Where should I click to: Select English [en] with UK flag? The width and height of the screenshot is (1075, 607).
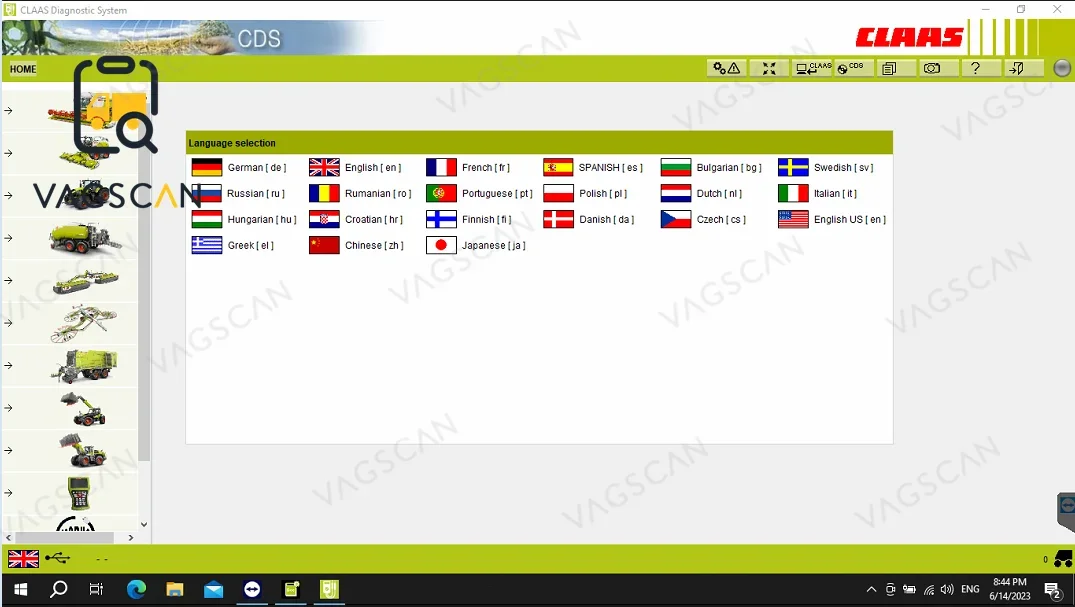click(355, 167)
